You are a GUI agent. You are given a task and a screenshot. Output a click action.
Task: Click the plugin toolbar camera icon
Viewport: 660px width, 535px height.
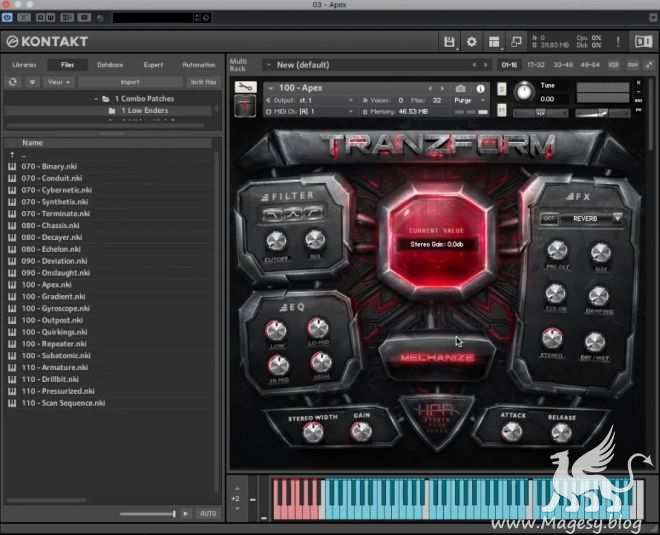click(84, 18)
